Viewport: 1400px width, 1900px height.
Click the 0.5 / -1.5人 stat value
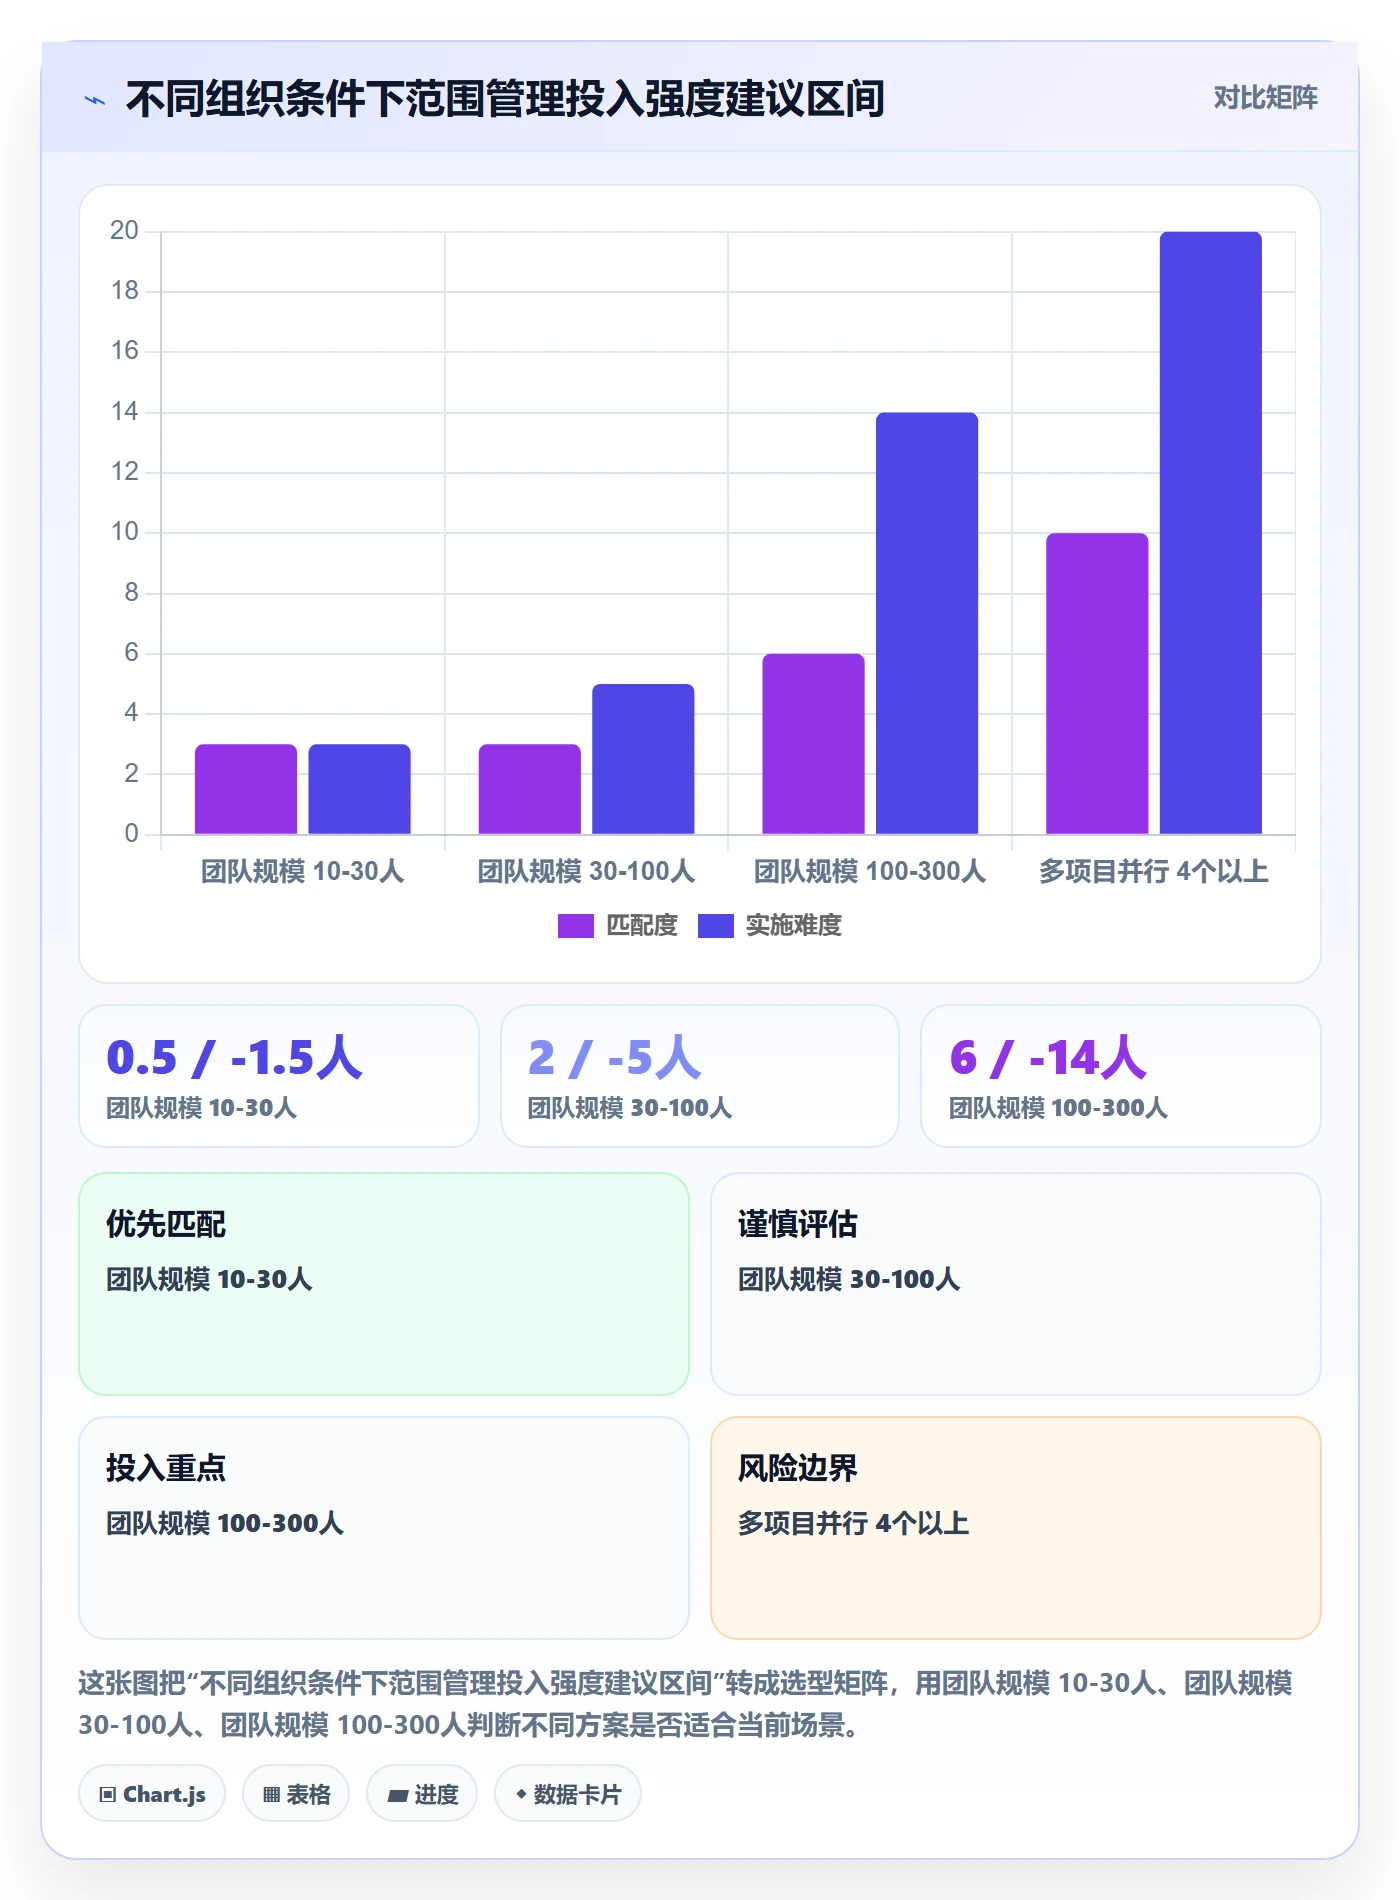[235, 1058]
